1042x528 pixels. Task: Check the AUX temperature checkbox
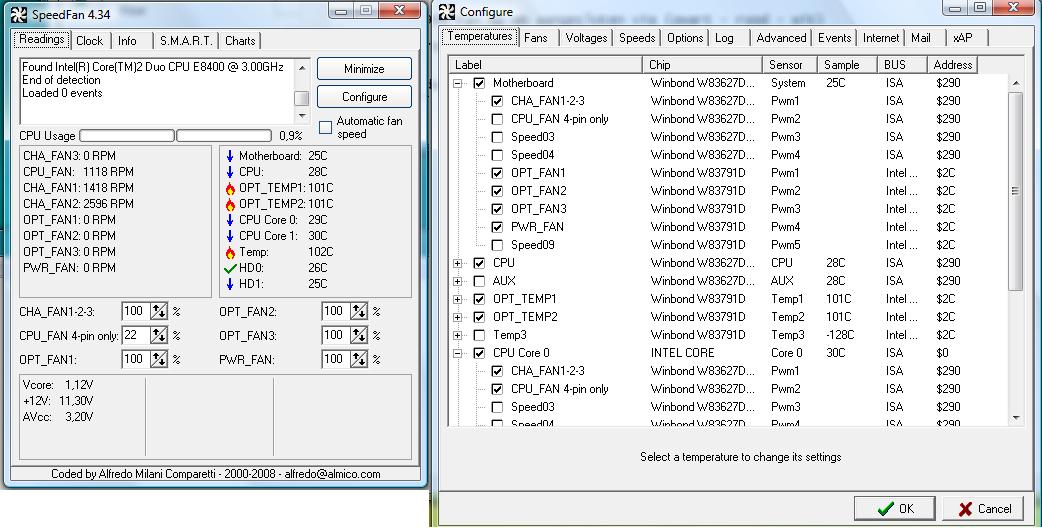479,281
